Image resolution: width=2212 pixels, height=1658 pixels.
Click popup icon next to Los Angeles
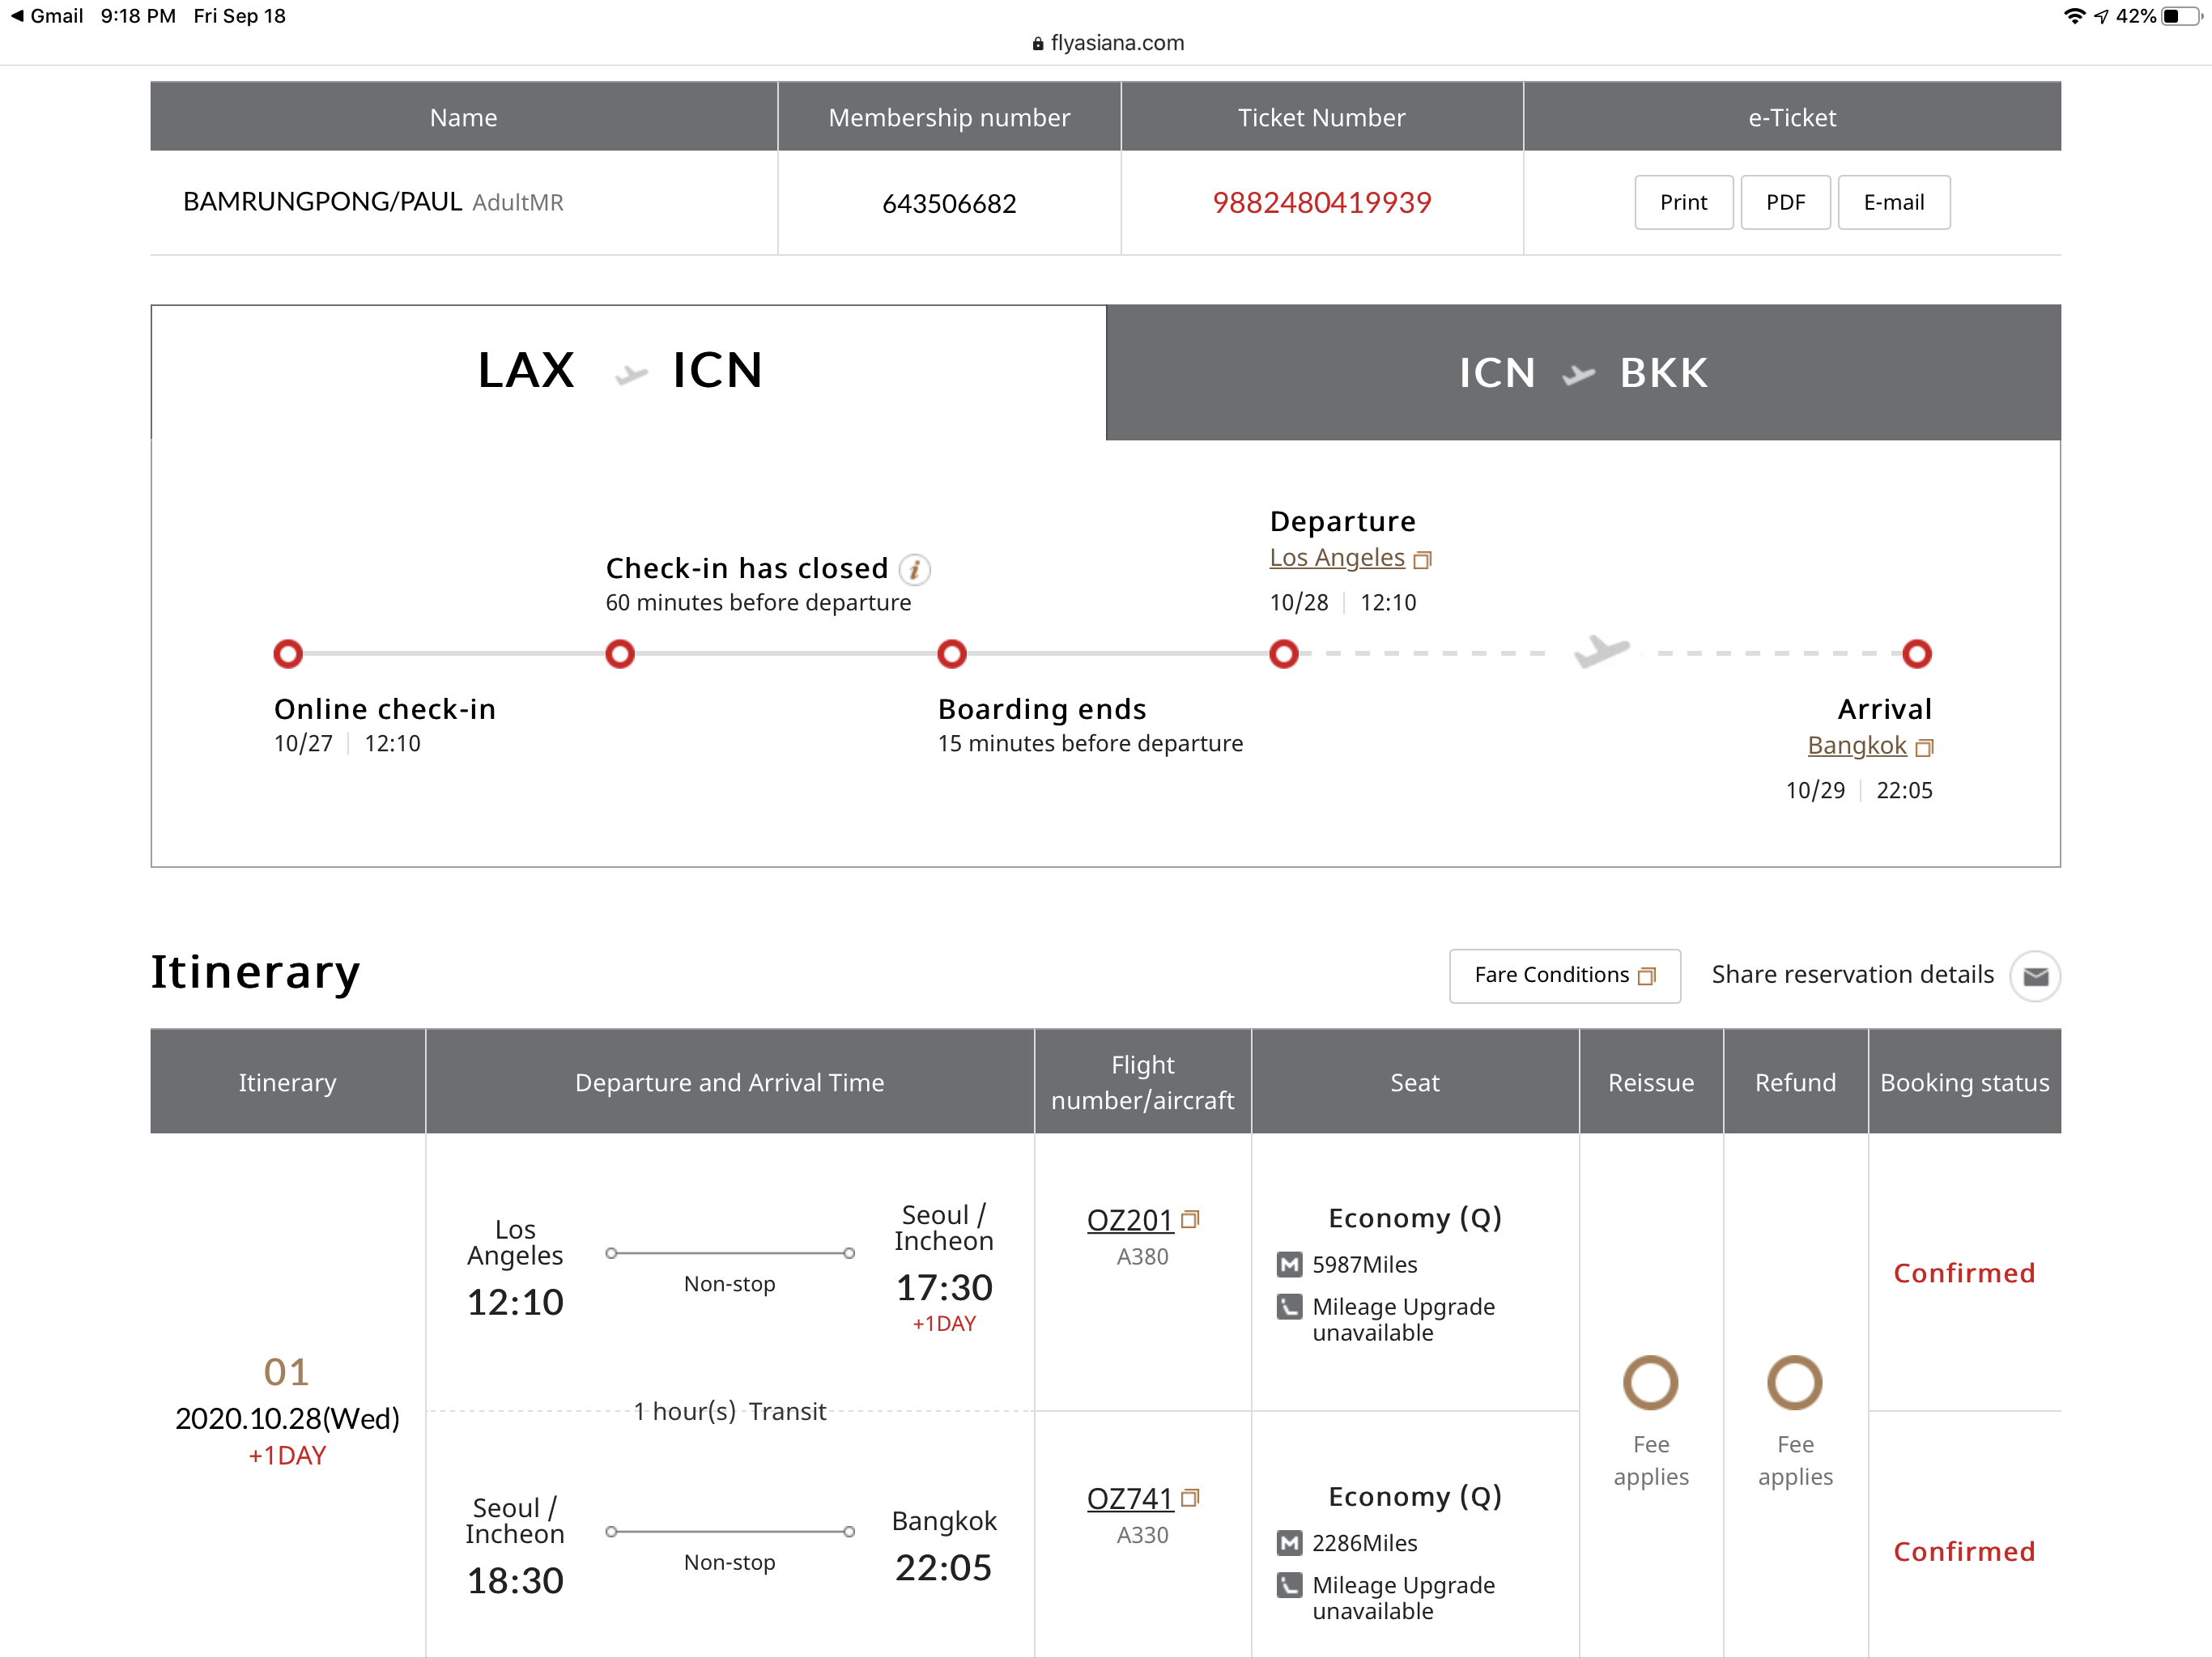pos(1422,559)
